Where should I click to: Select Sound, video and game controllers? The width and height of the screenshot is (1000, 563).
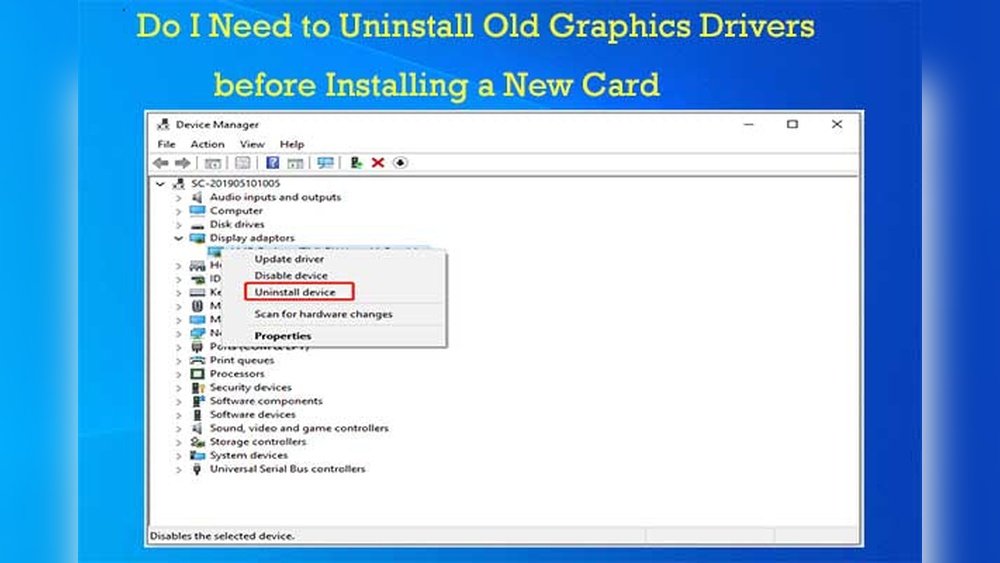click(298, 428)
